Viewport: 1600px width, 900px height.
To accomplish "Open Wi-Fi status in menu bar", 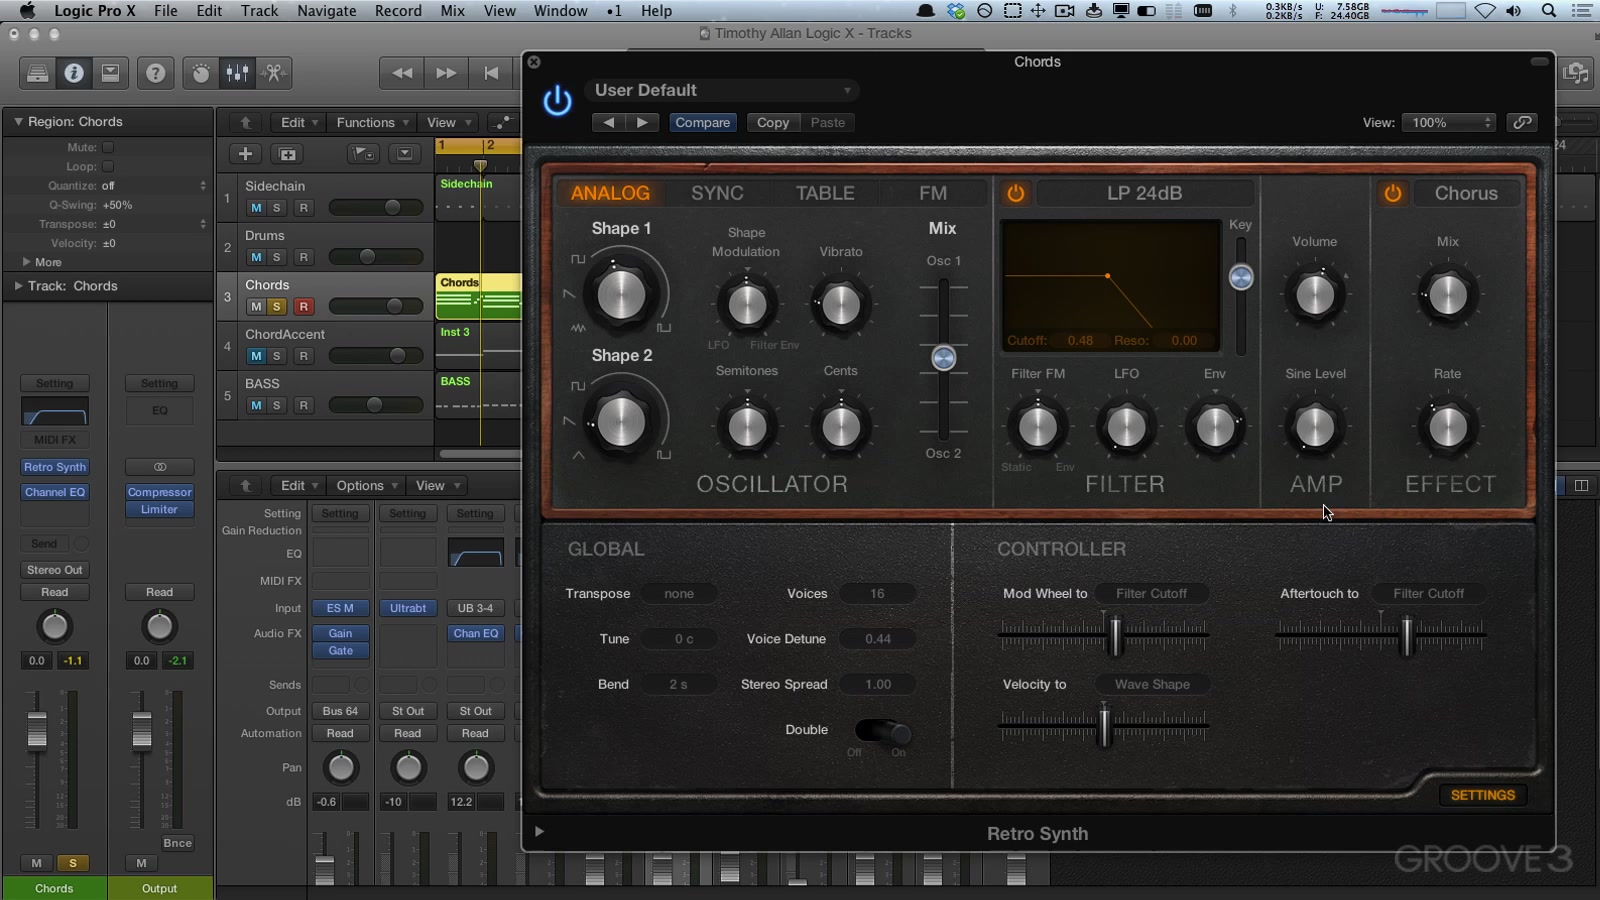I will (1486, 11).
